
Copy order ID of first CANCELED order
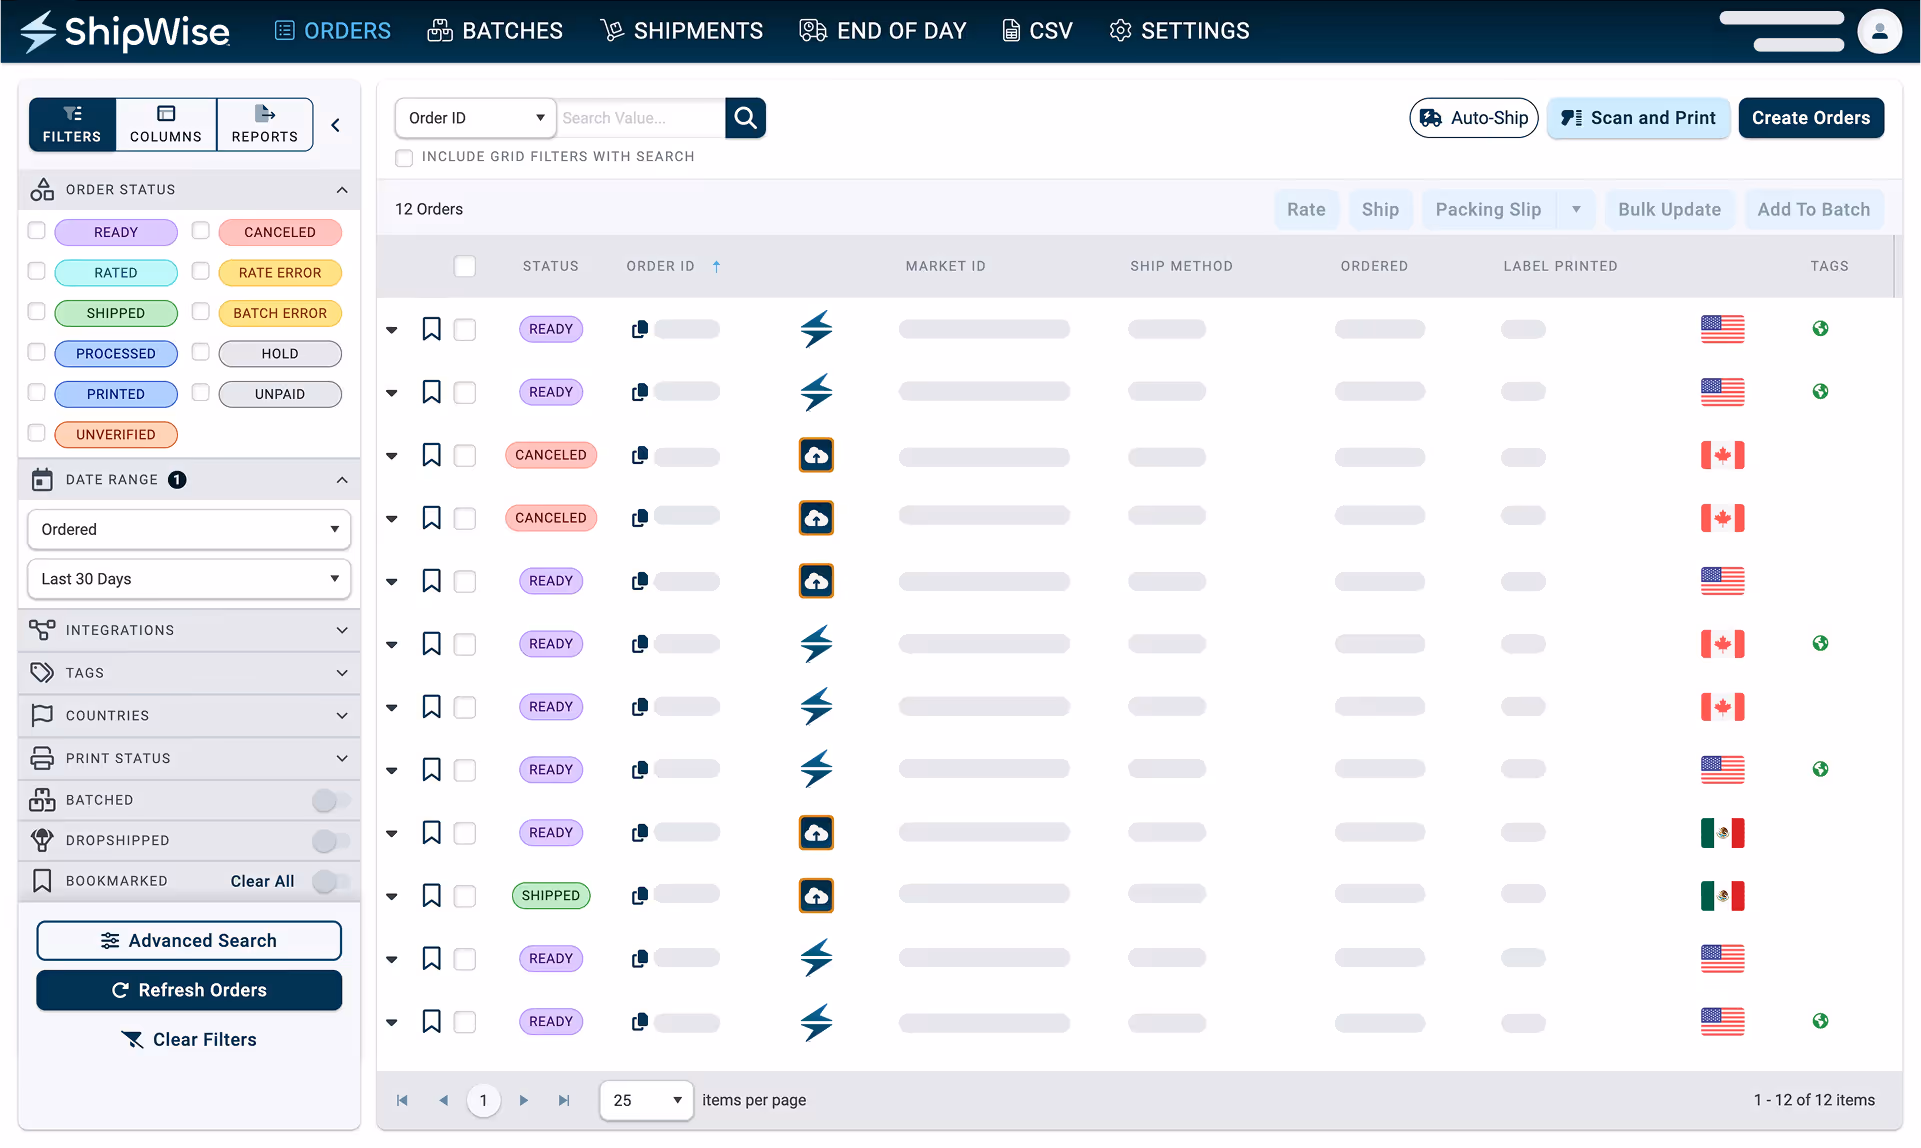pyautogui.click(x=640, y=455)
